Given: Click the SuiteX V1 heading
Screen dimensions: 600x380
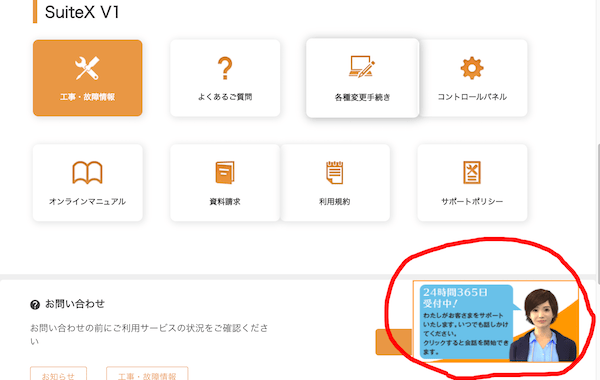Looking at the screenshot, I should pyautogui.click(x=82, y=12).
